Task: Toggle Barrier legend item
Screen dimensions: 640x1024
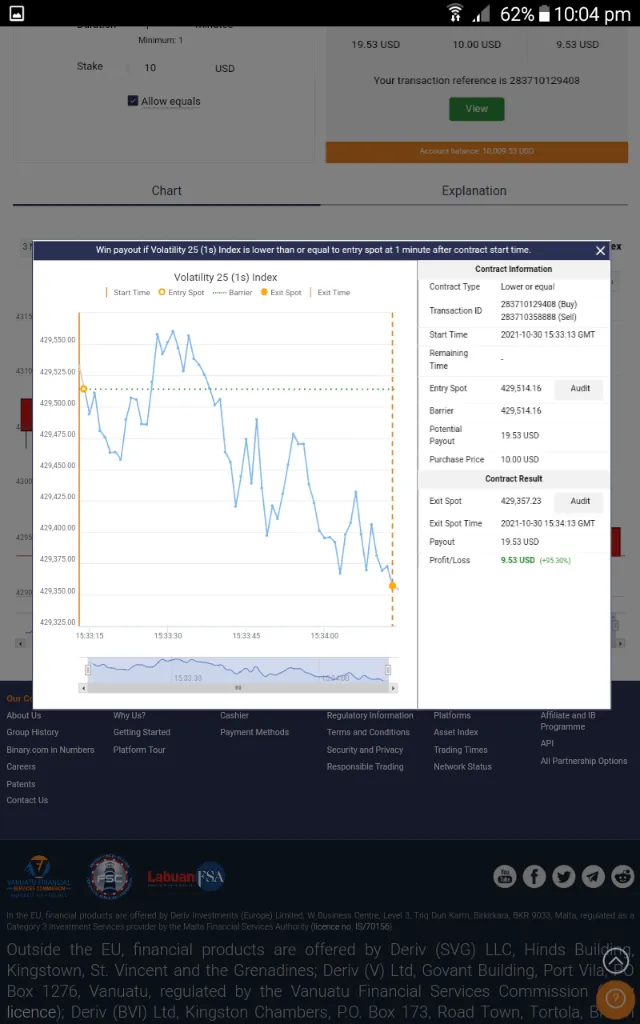Action: 232,293
